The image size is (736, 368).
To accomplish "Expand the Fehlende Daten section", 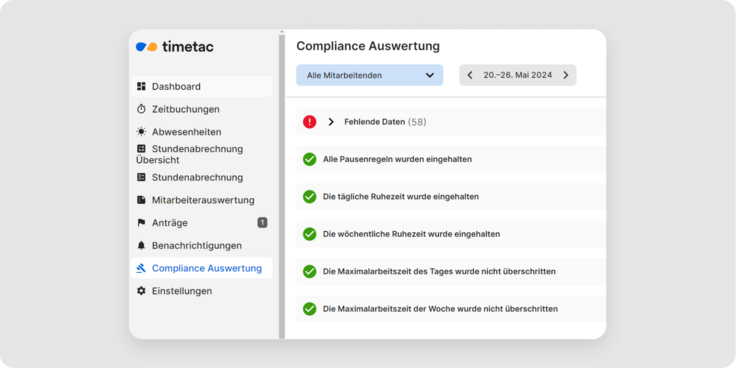I will (x=331, y=122).
